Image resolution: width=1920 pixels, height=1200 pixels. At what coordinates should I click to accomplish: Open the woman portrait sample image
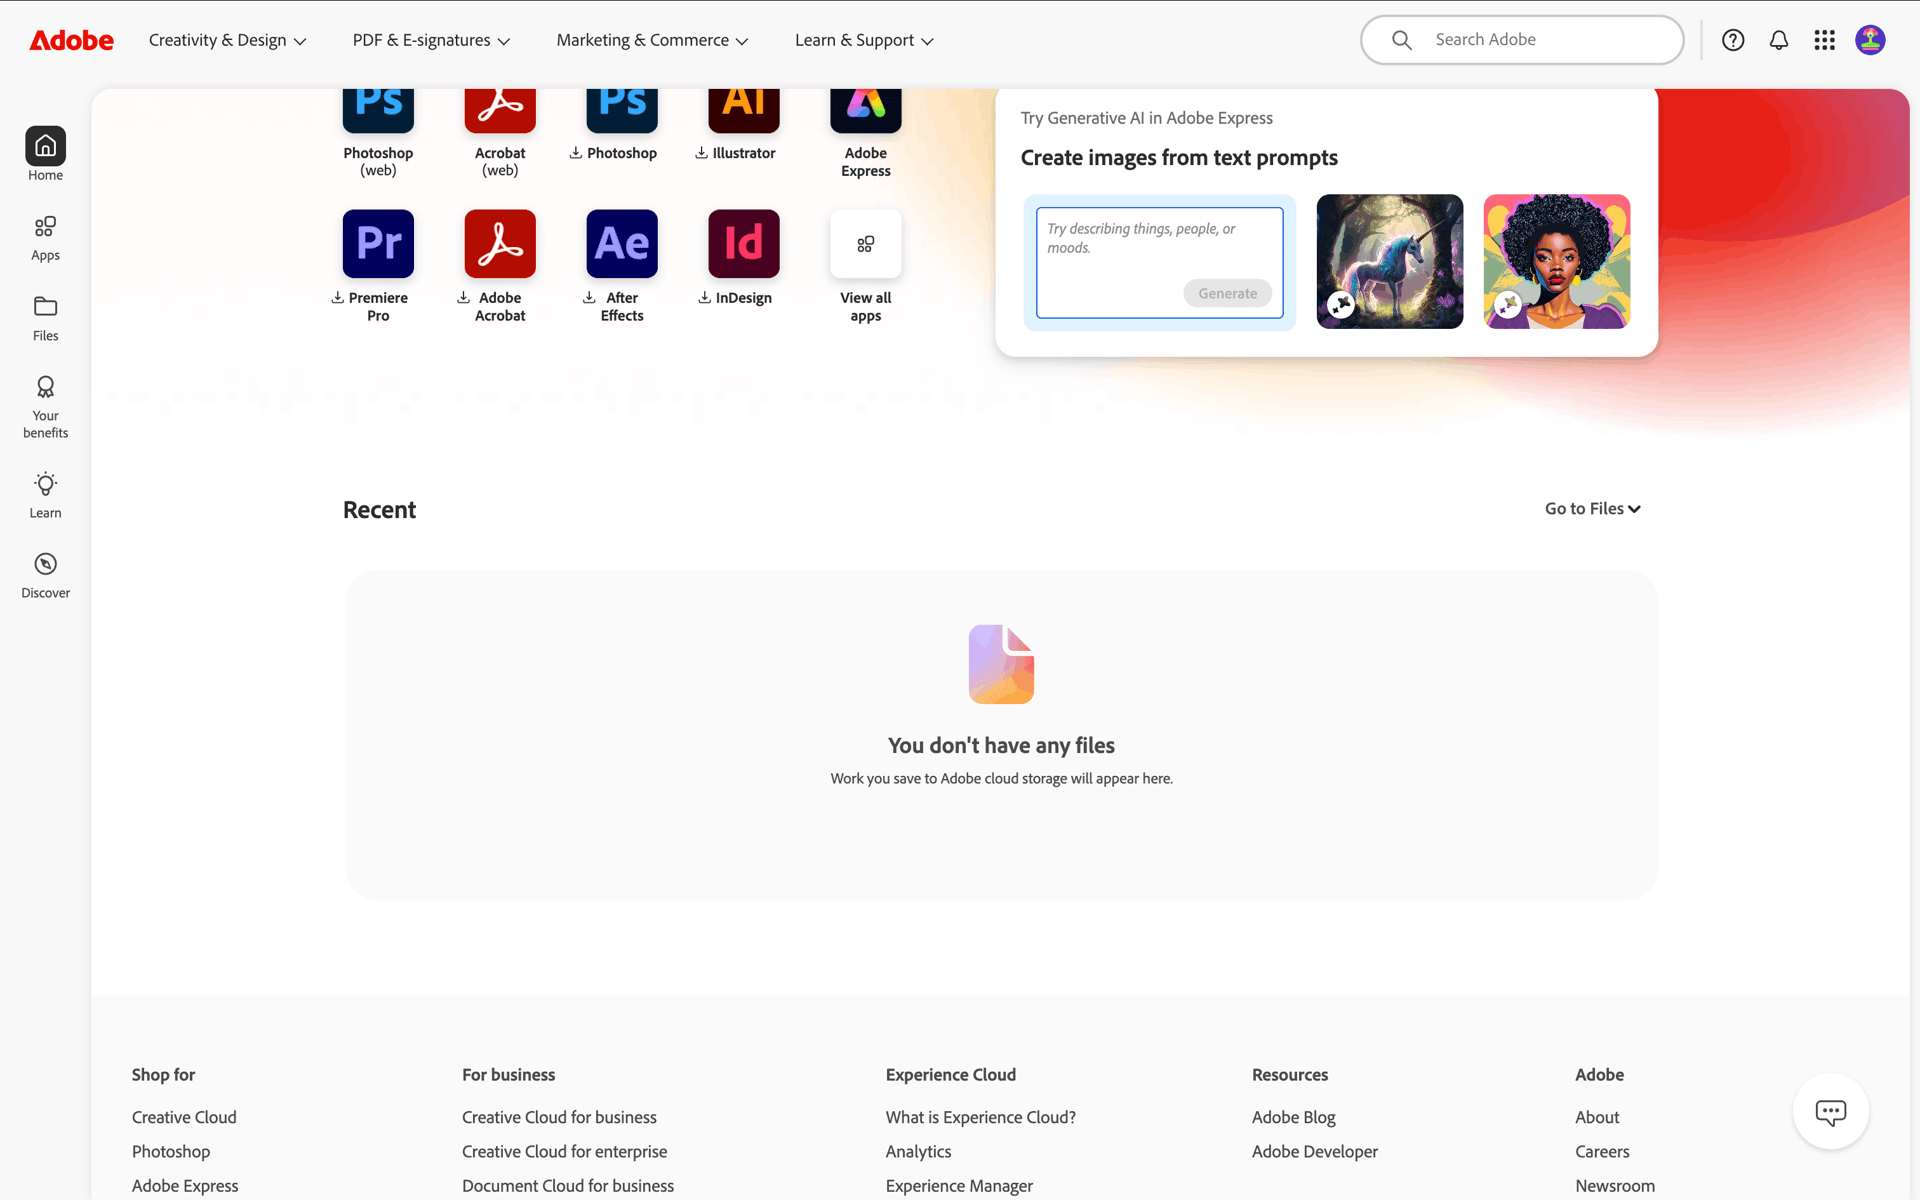coord(1557,261)
